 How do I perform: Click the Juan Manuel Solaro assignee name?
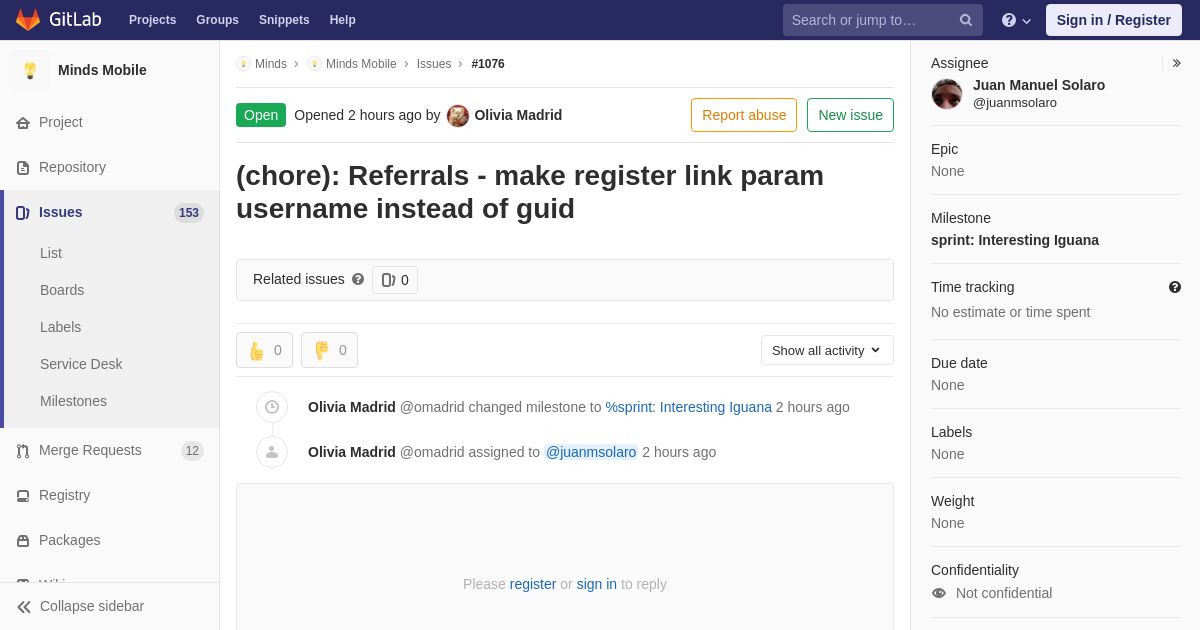pos(1039,85)
